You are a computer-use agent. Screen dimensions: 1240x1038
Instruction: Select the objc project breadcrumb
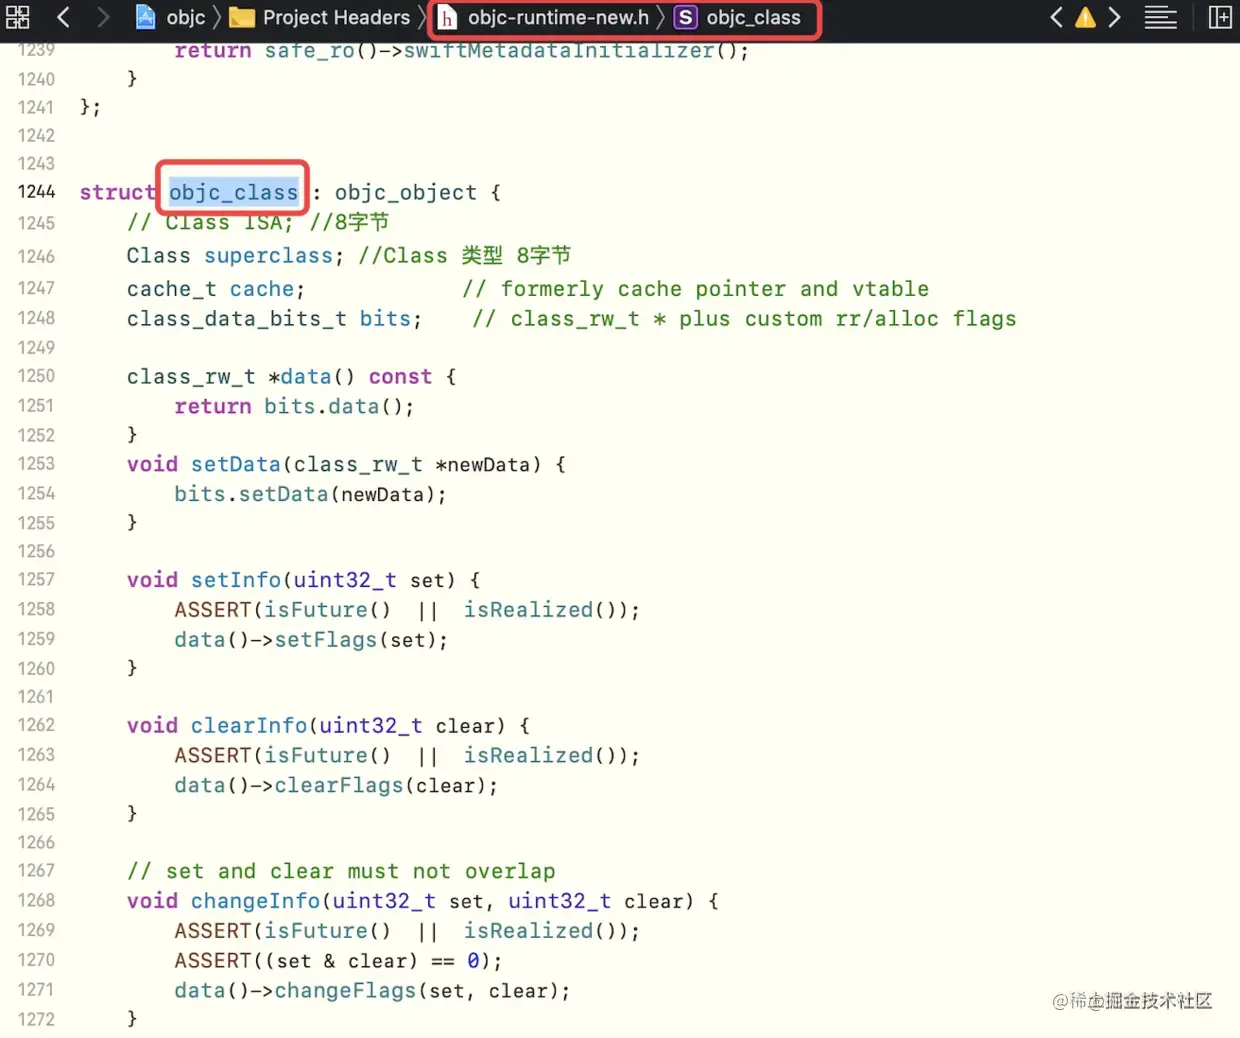[171, 17]
